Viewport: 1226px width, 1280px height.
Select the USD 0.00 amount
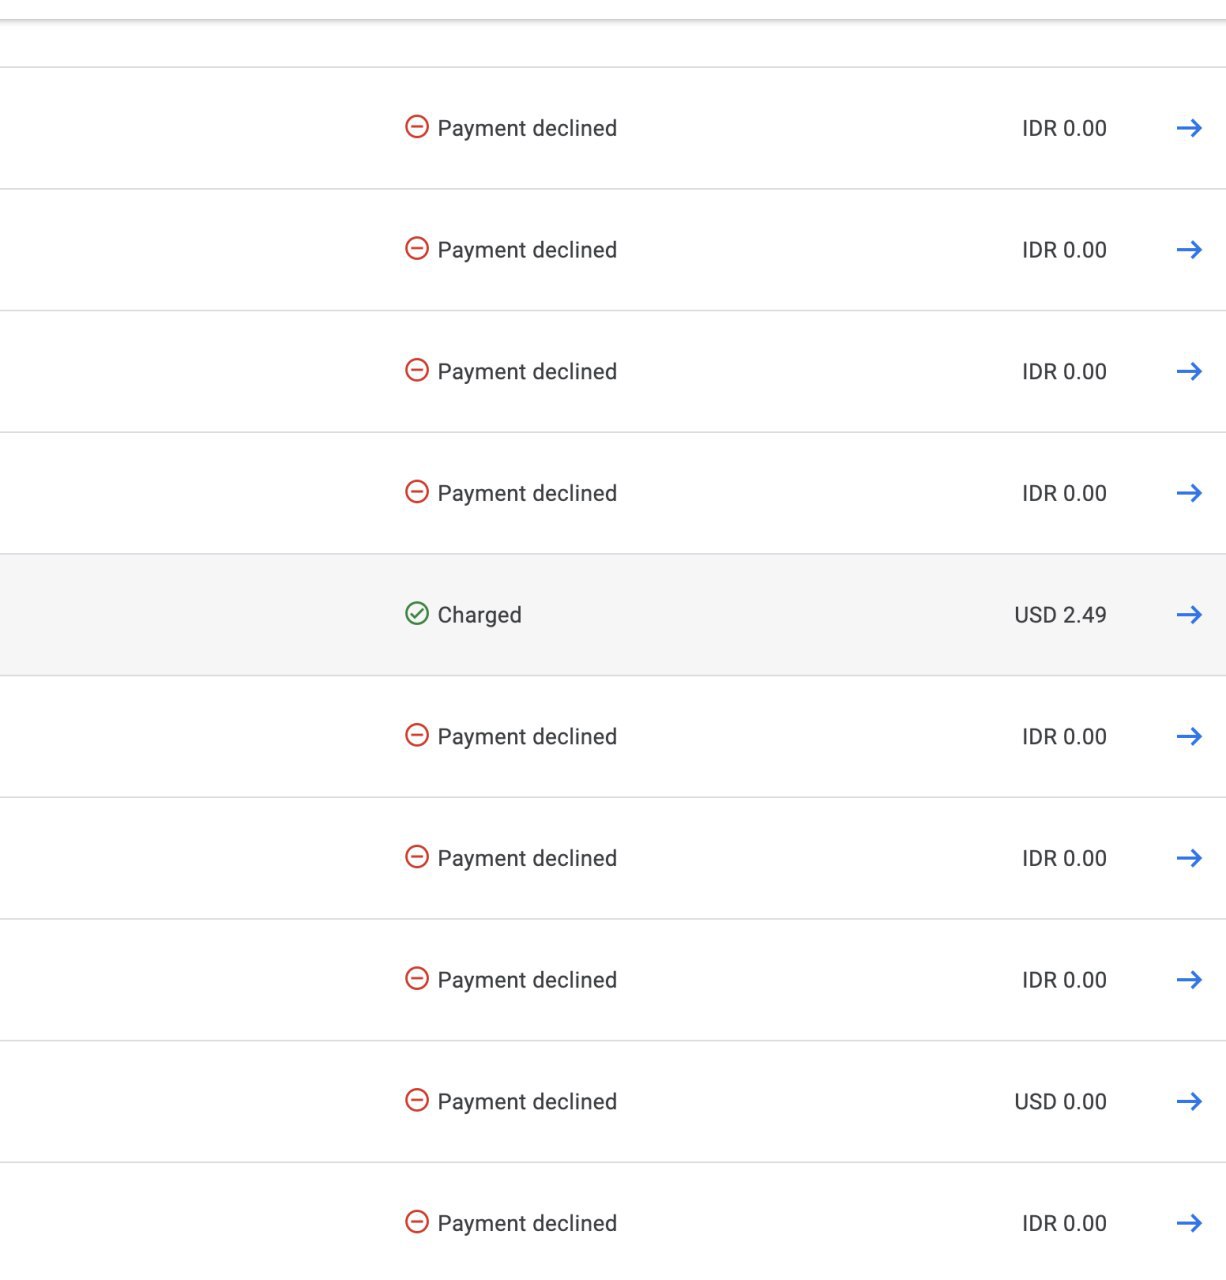[1060, 1102]
